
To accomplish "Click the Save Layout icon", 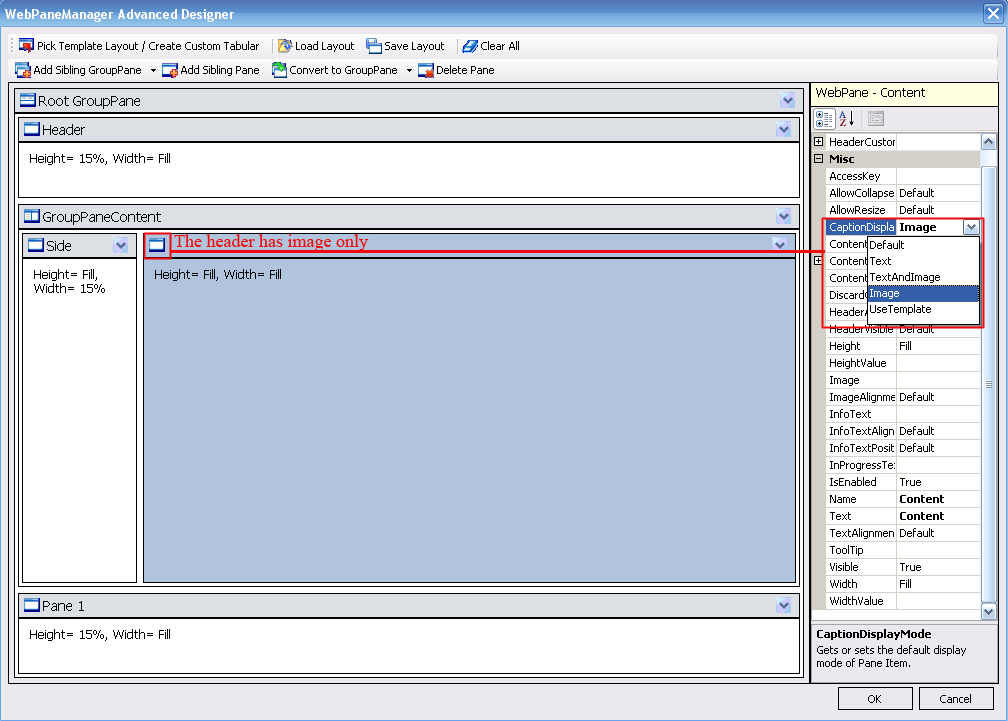I will point(374,46).
